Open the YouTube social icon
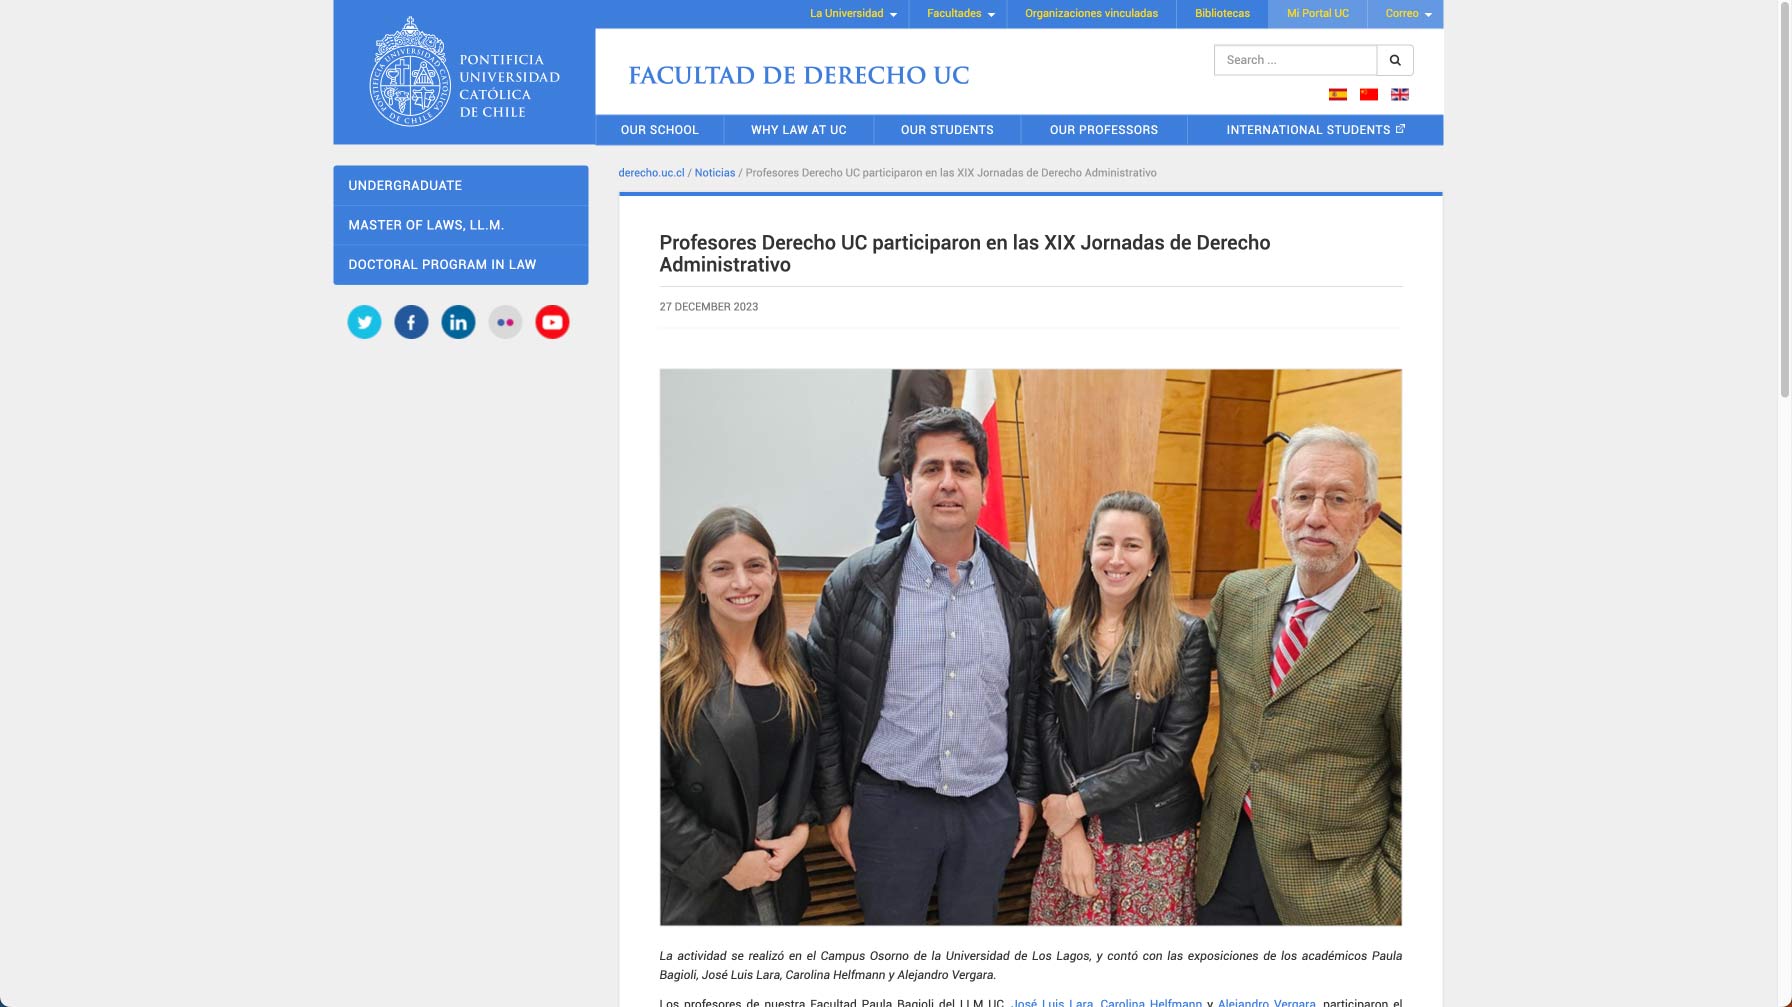 coord(552,322)
